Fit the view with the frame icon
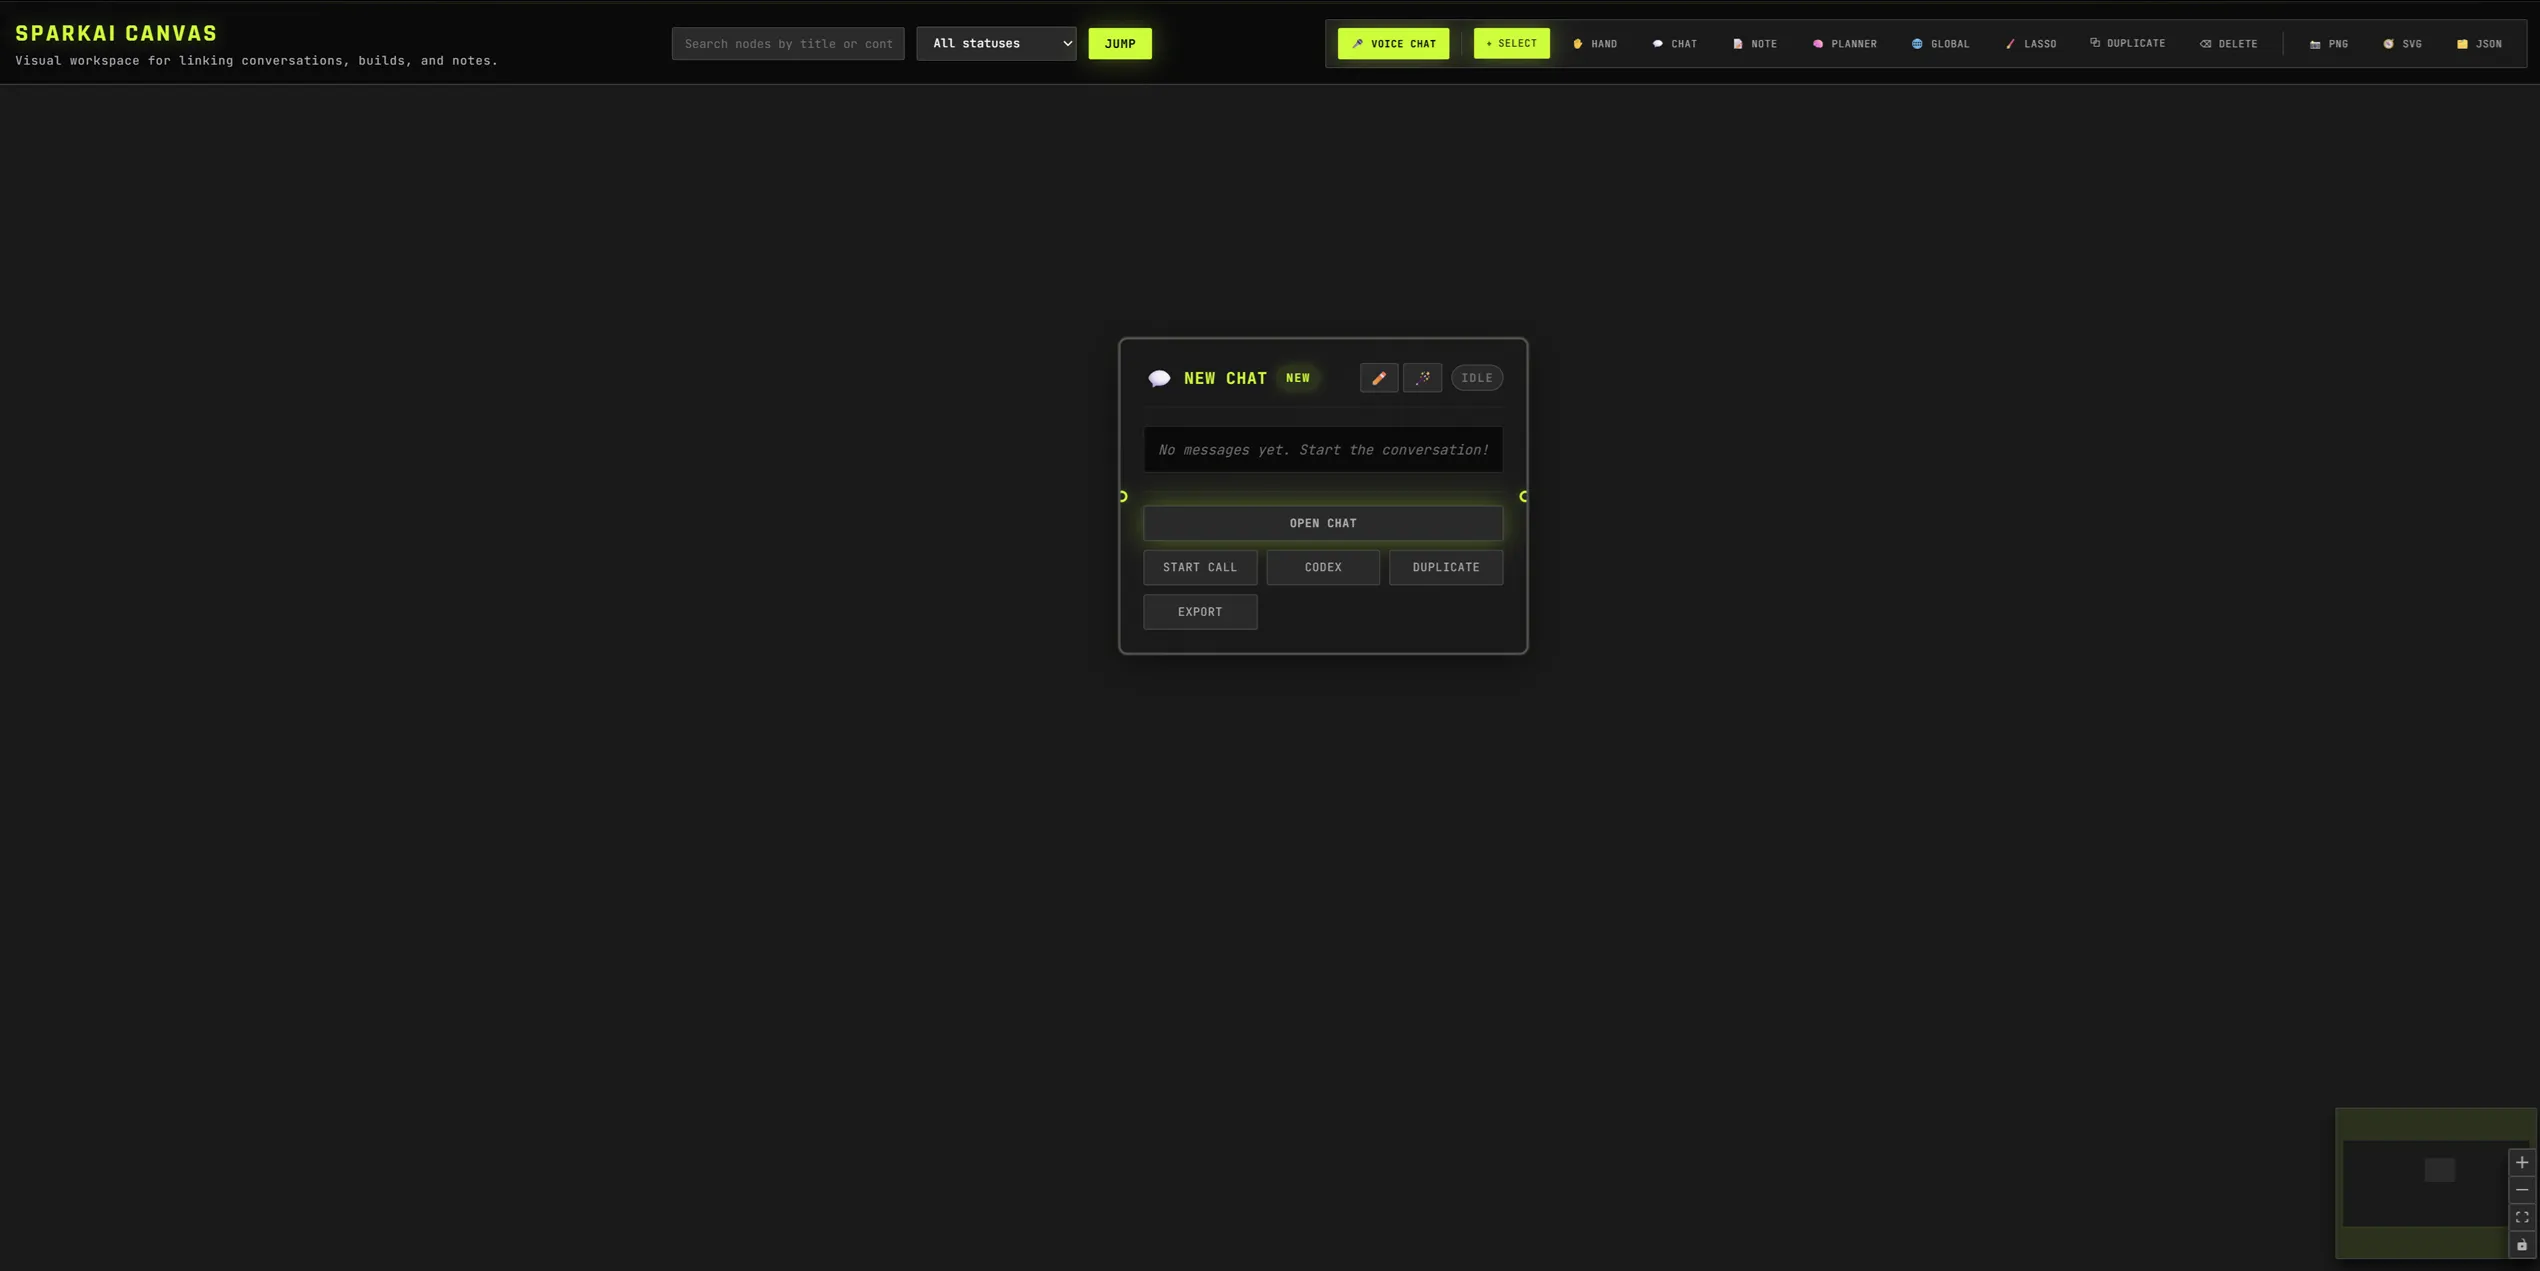Image resolution: width=2540 pixels, height=1271 pixels. (2522, 1217)
